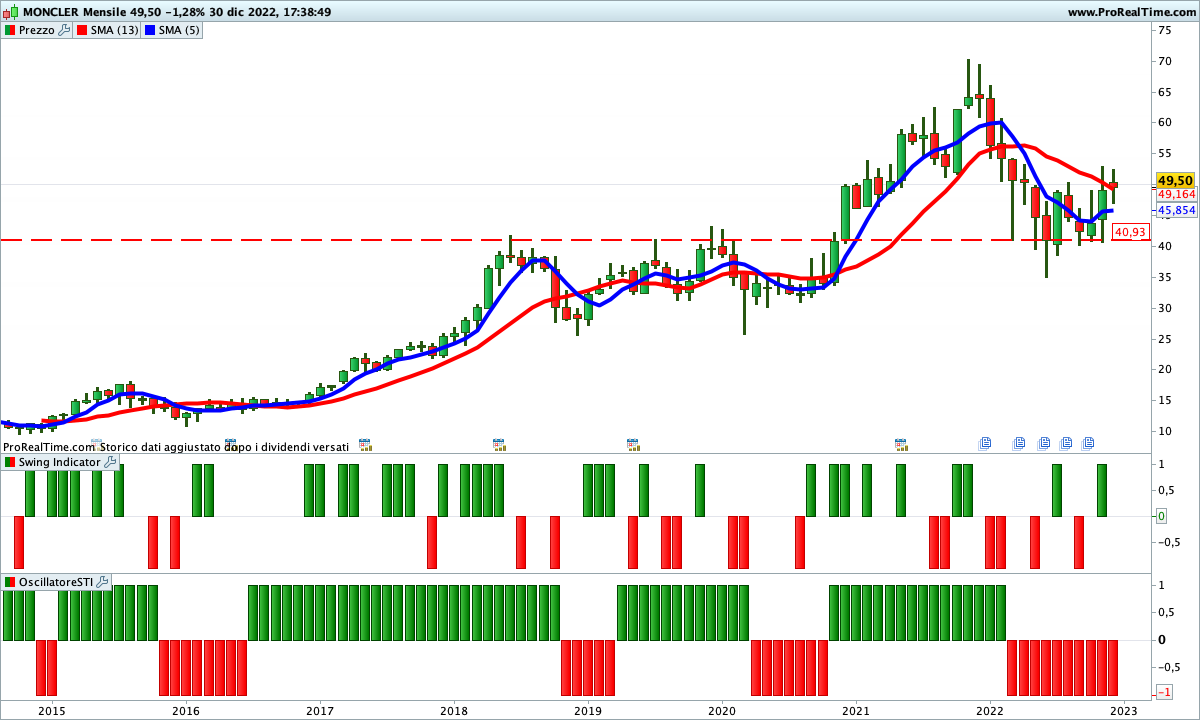The width and height of the screenshot is (1200, 720).
Task: Click the 65 price axis label
Action: tap(1165, 92)
